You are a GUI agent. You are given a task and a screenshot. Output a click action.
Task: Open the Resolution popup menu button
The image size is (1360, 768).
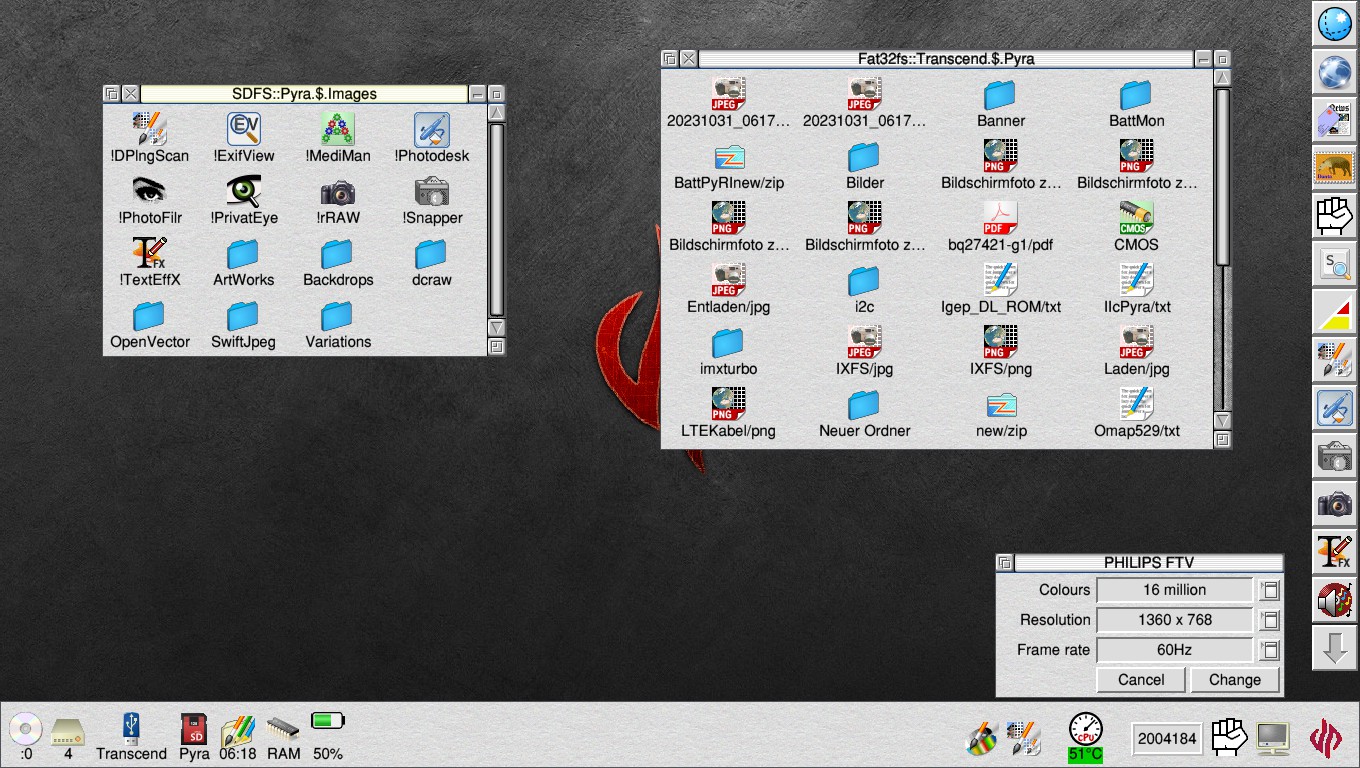pos(1270,620)
